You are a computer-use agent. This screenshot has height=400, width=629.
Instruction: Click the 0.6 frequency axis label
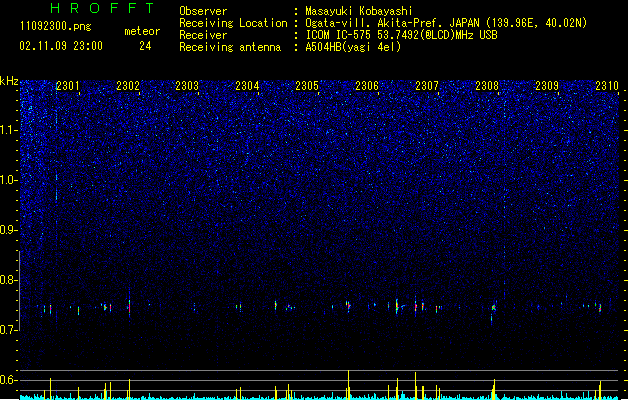[8, 380]
